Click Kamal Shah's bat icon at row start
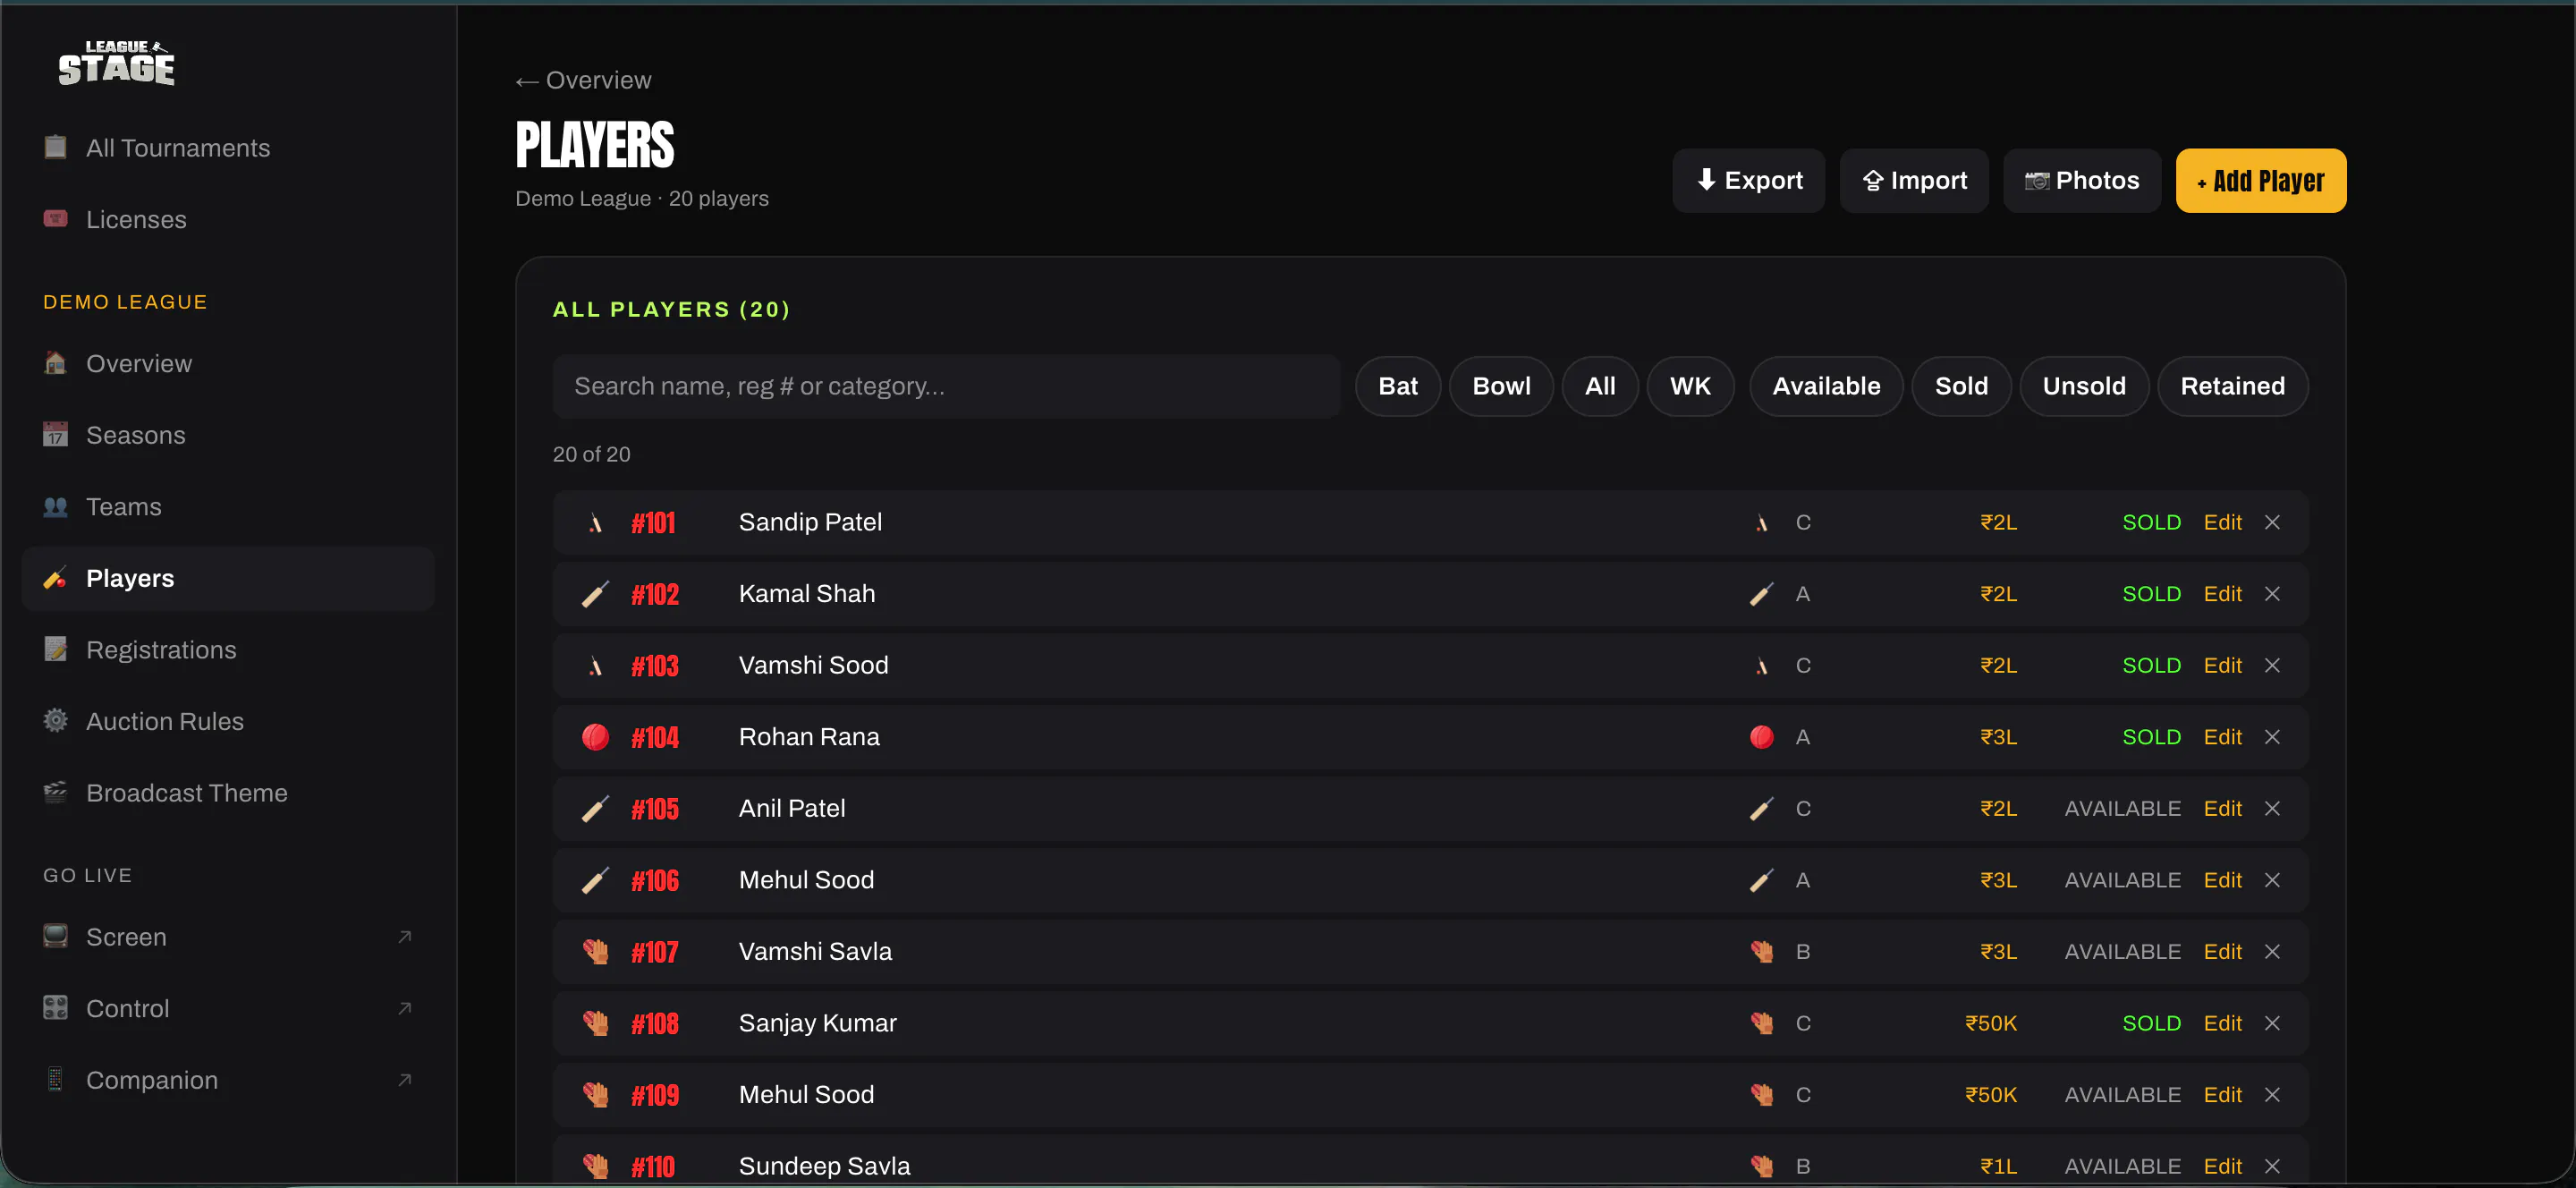 [x=595, y=594]
